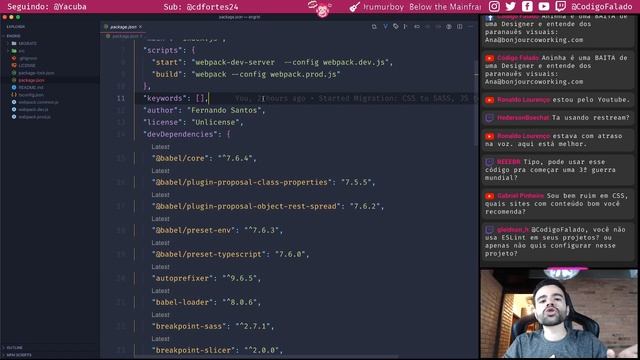Click the EXPLORER panel header
Screen dimensions: 640x360
pyautogui.click(x=16, y=27)
